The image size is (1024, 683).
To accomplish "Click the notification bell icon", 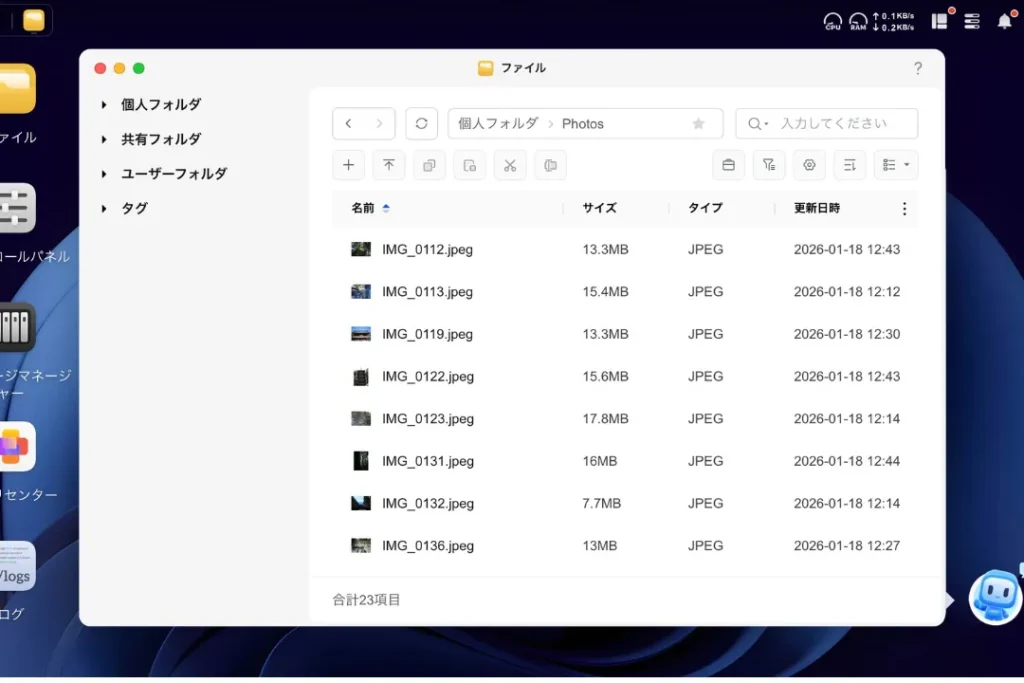I will coord(1004,21).
